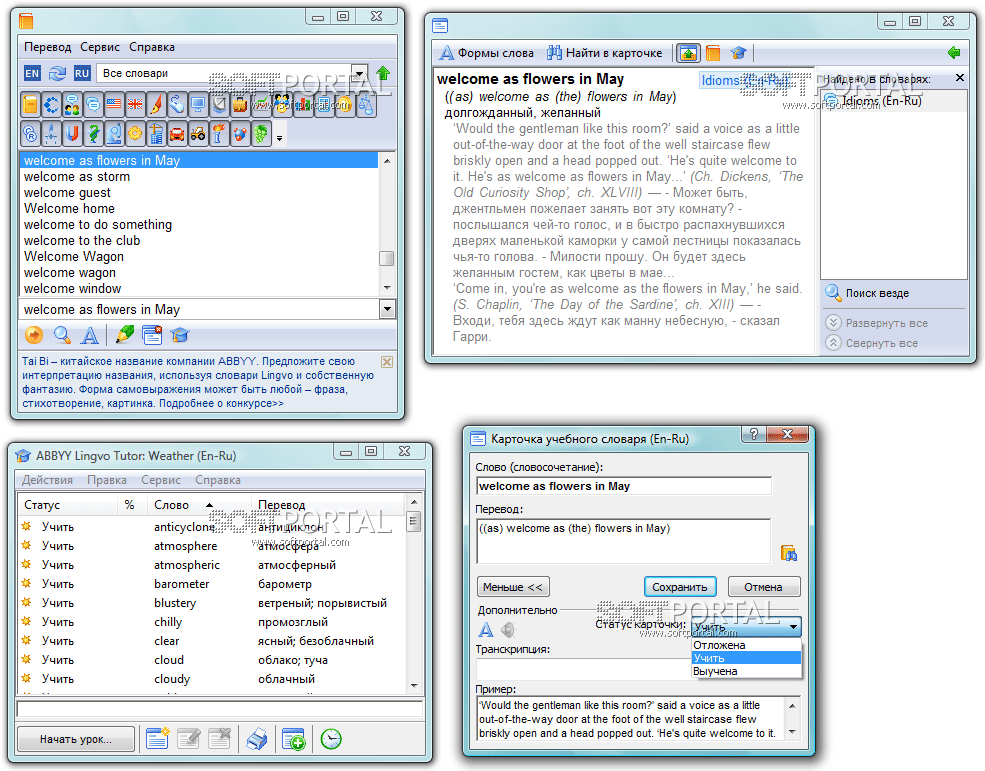
Task: Click the new card icon in Tutor toolbar
Action: 157,739
